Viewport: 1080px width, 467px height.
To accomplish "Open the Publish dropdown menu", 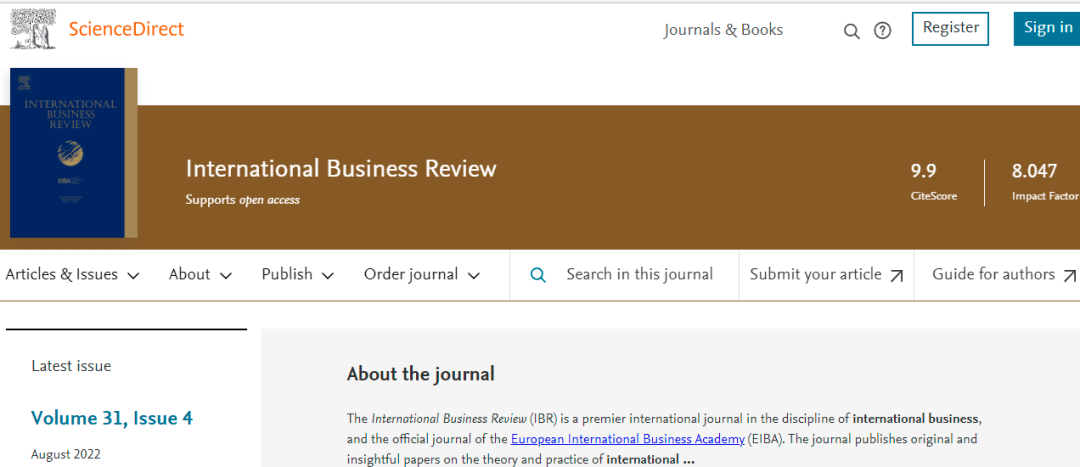I will 297,275.
